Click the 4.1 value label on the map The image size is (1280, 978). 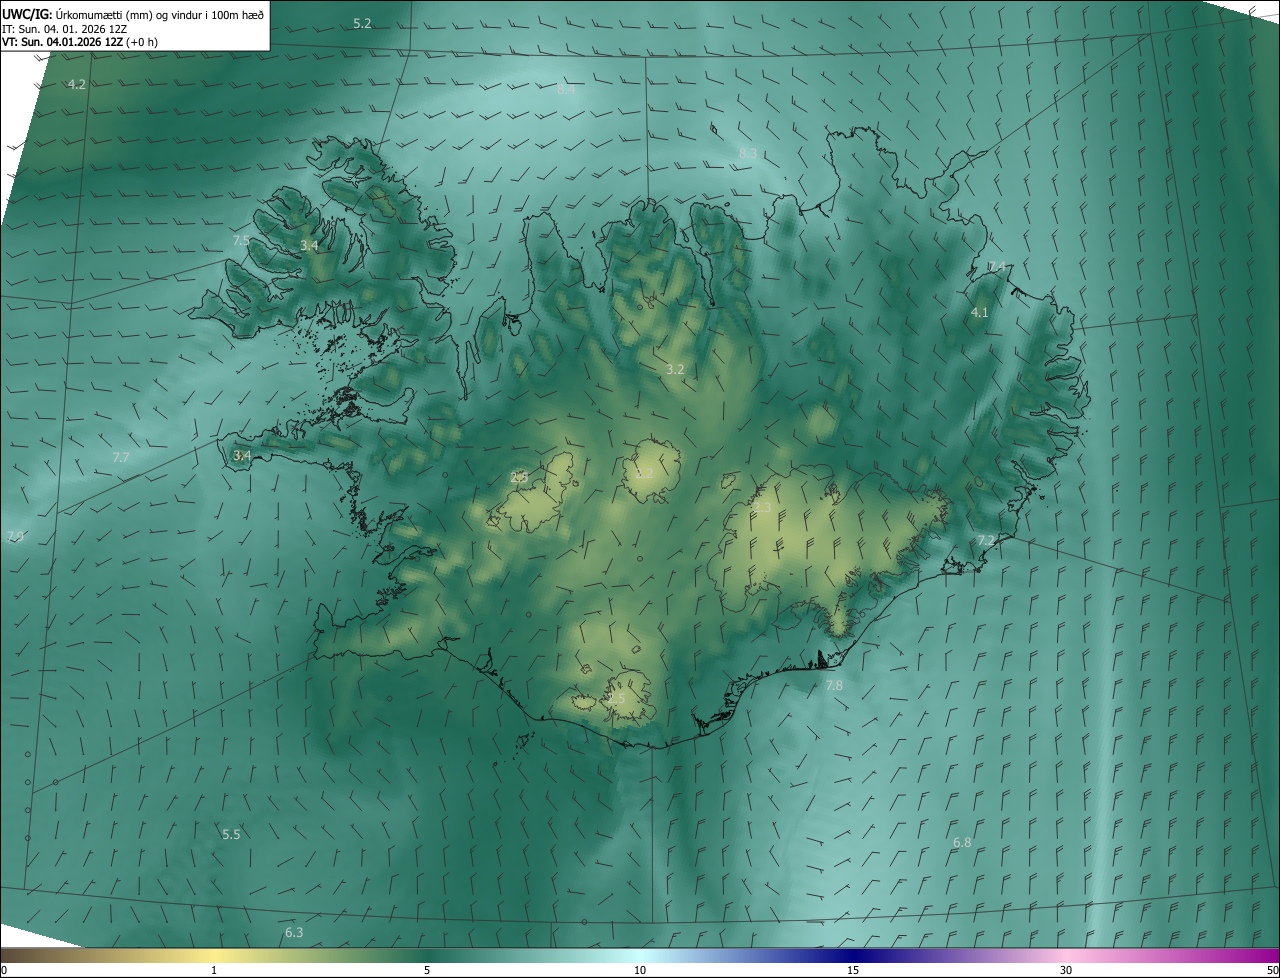click(x=980, y=313)
